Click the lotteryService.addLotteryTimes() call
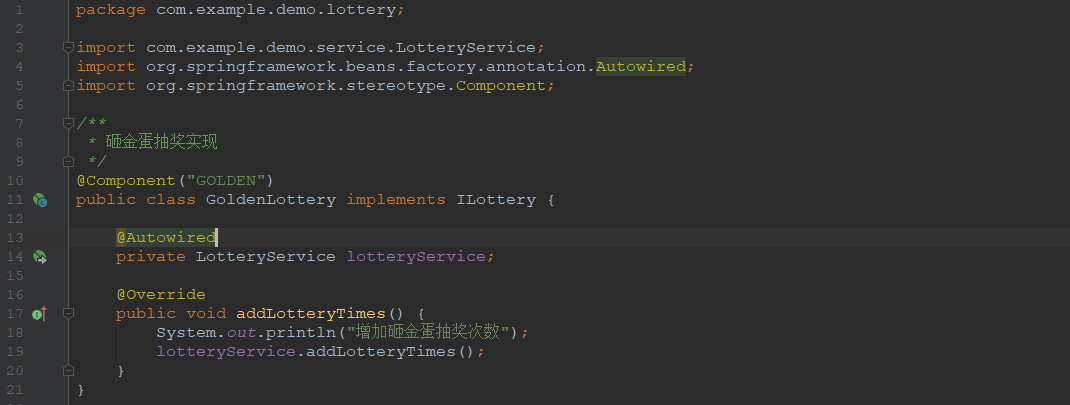The width and height of the screenshot is (1070, 405). click(x=315, y=352)
